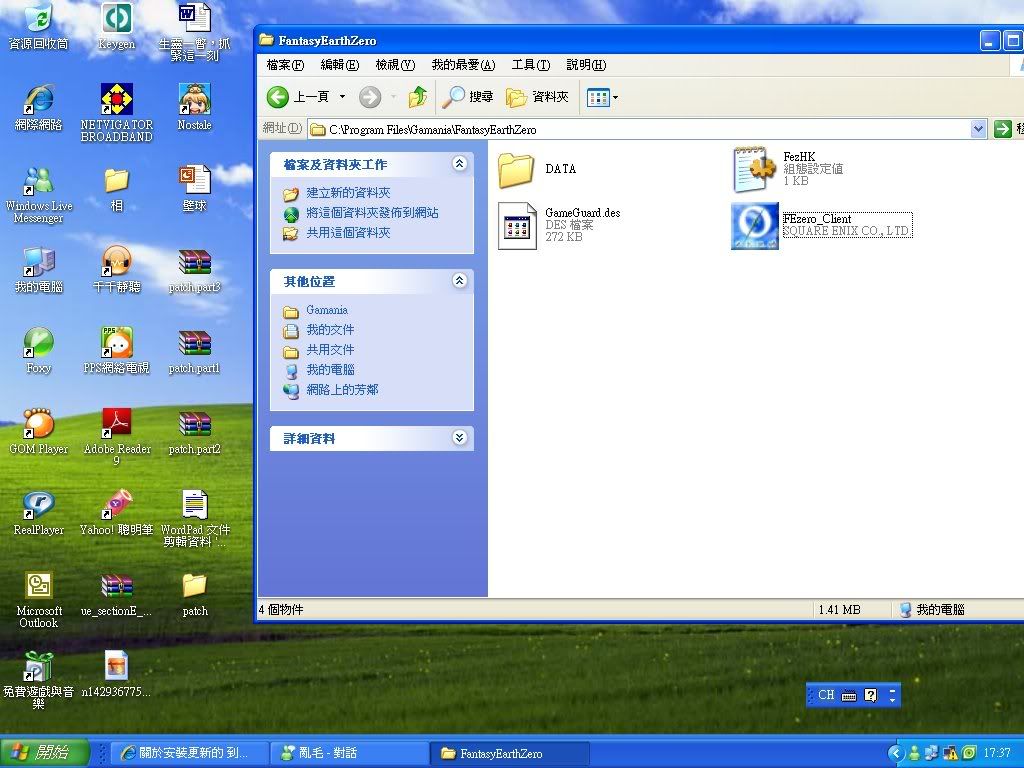The height and width of the screenshot is (768, 1024).
Task: Select the n142936775 image file icon
Action: tap(116, 675)
